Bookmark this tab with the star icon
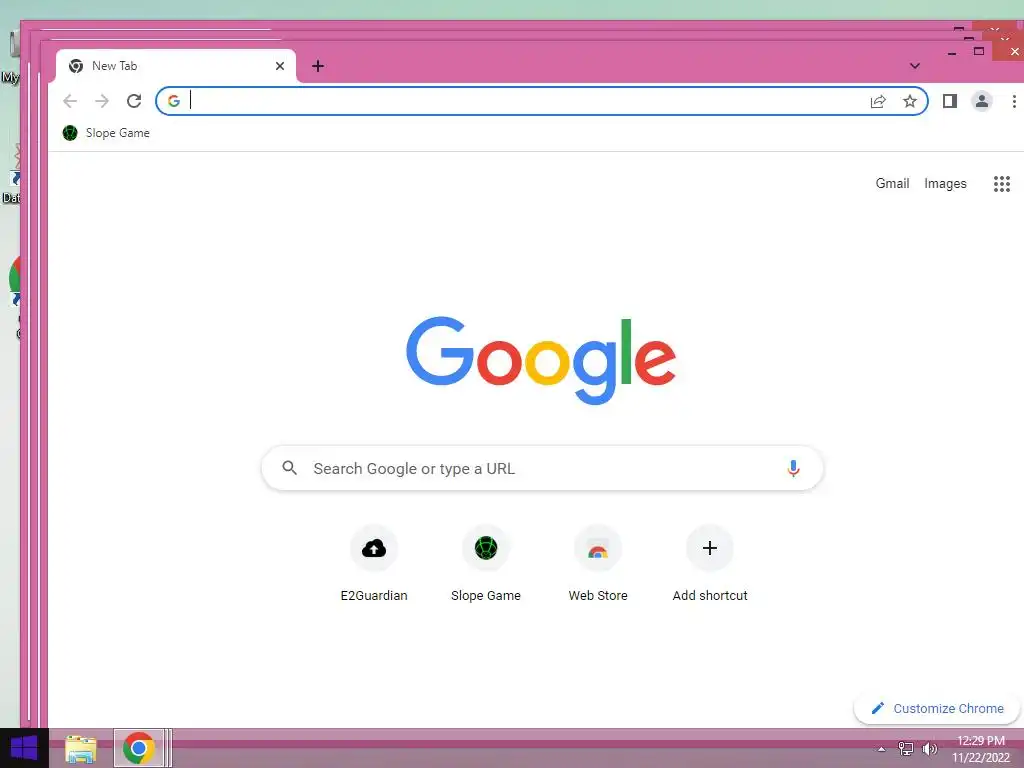The width and height of the screenshot is (1024, 768). point(910,101)
